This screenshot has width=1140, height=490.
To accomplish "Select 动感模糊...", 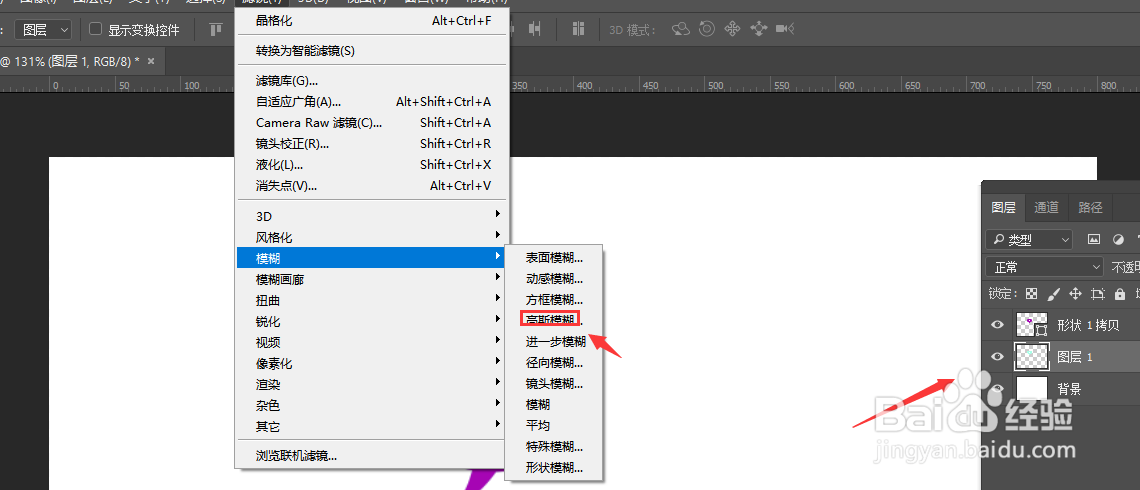I will coord(554,279).
